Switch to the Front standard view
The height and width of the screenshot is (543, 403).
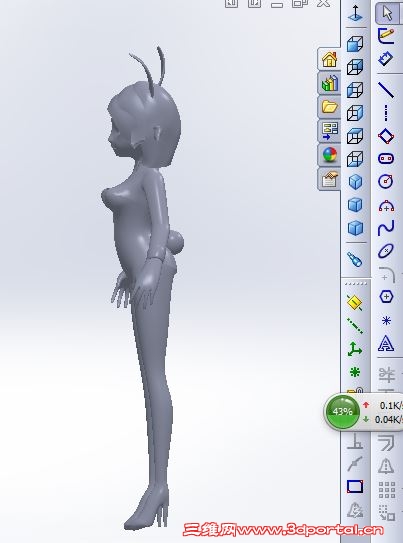click(x=355, y=44)
